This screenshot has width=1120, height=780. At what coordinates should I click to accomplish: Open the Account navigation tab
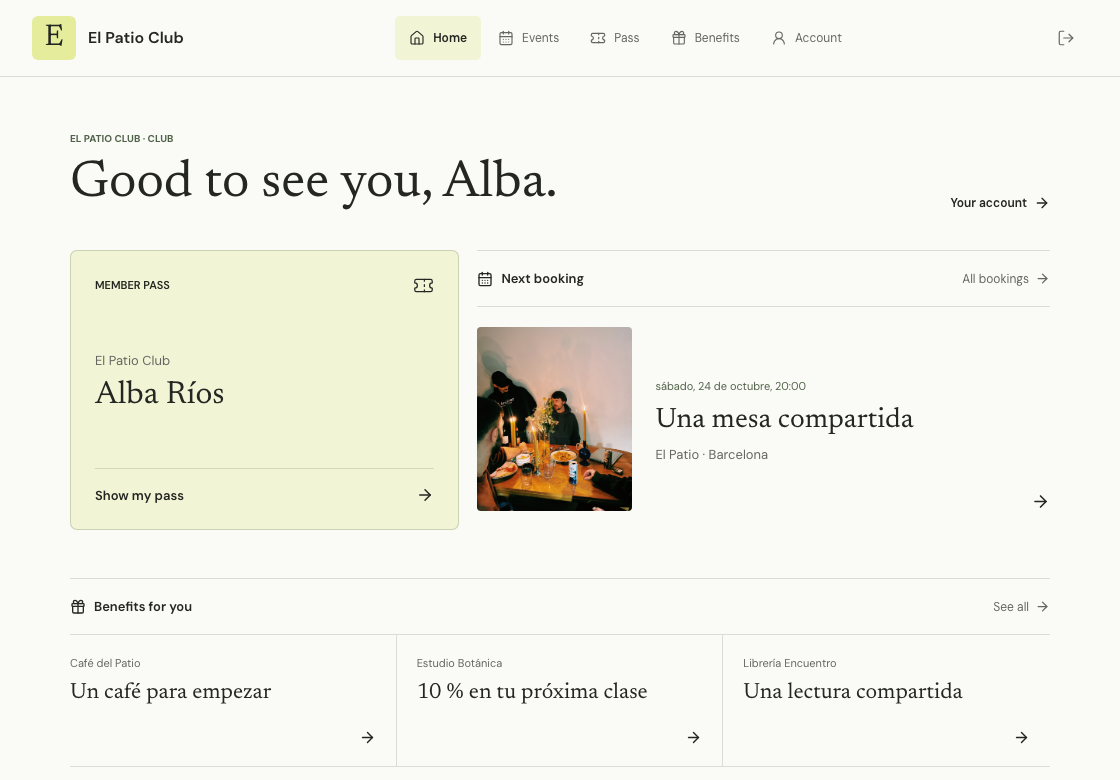click(807, 38)
